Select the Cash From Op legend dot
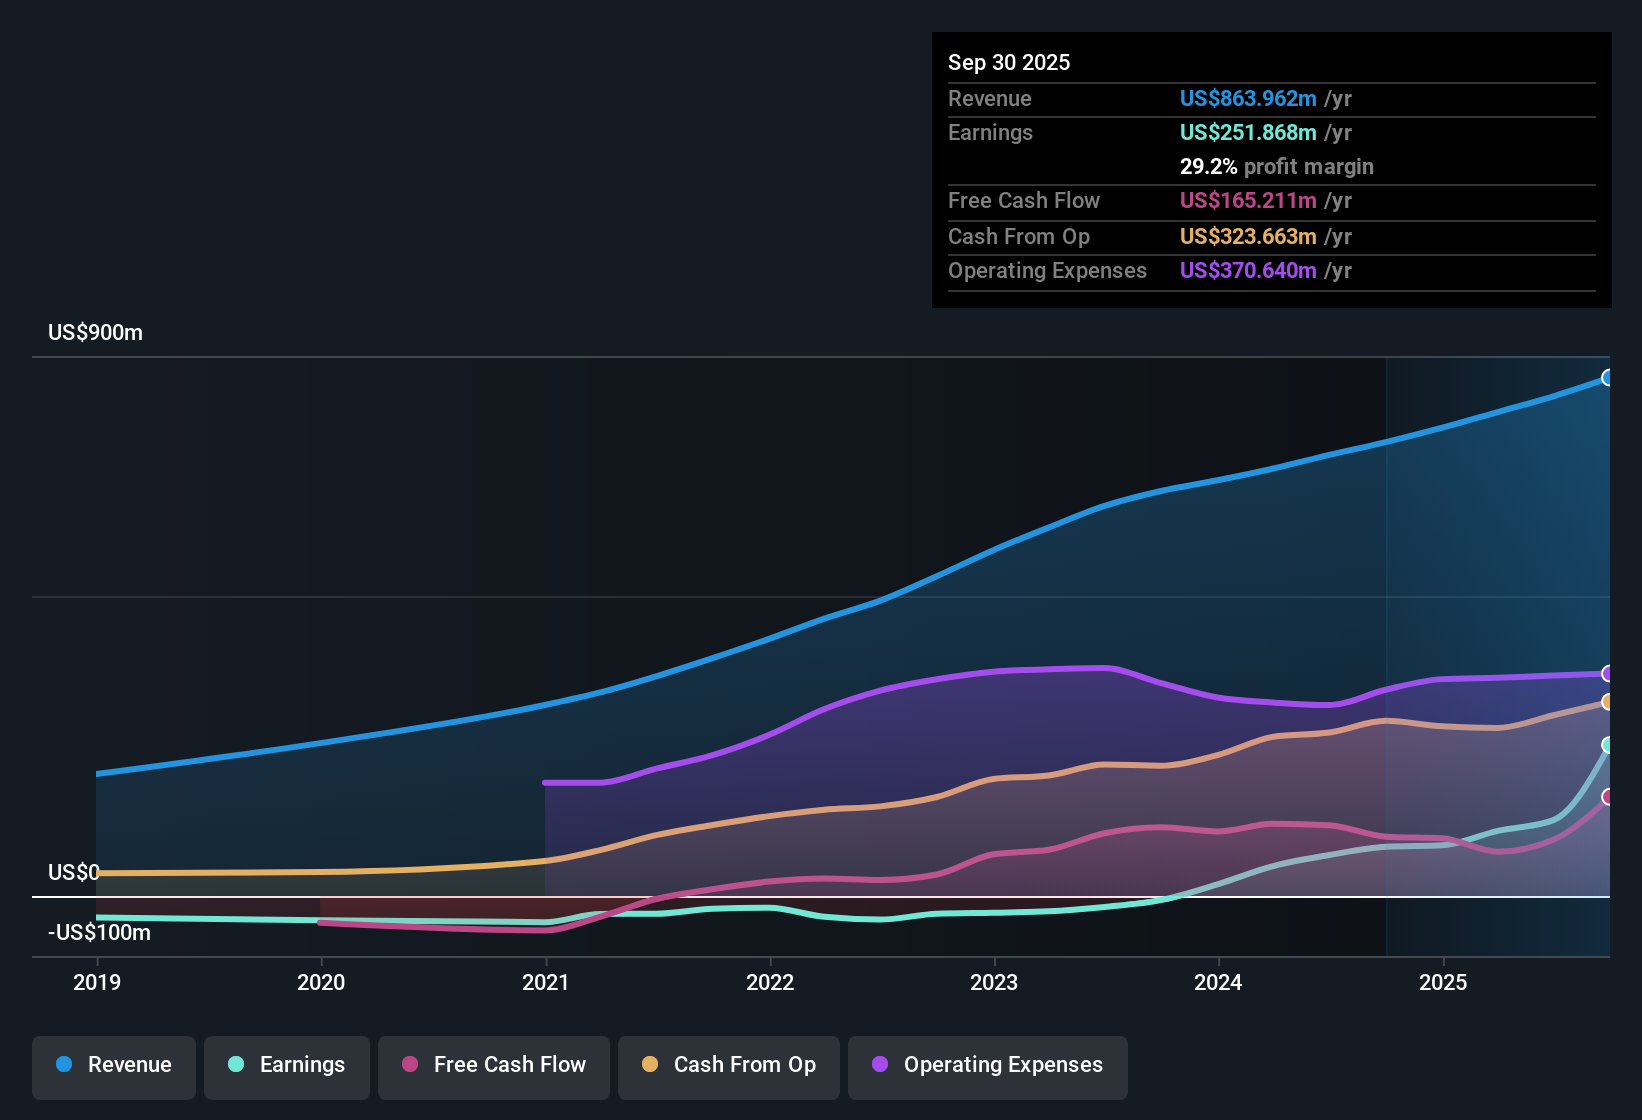Screen dimensions: 1642x1120 (x=650, y=1065)
